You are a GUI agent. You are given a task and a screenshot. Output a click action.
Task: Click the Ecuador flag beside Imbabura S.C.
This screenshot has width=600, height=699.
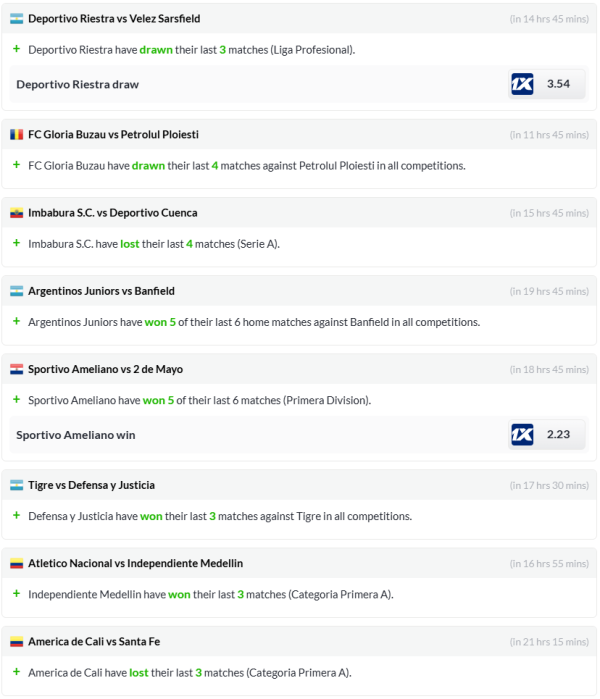click(16, 213)
